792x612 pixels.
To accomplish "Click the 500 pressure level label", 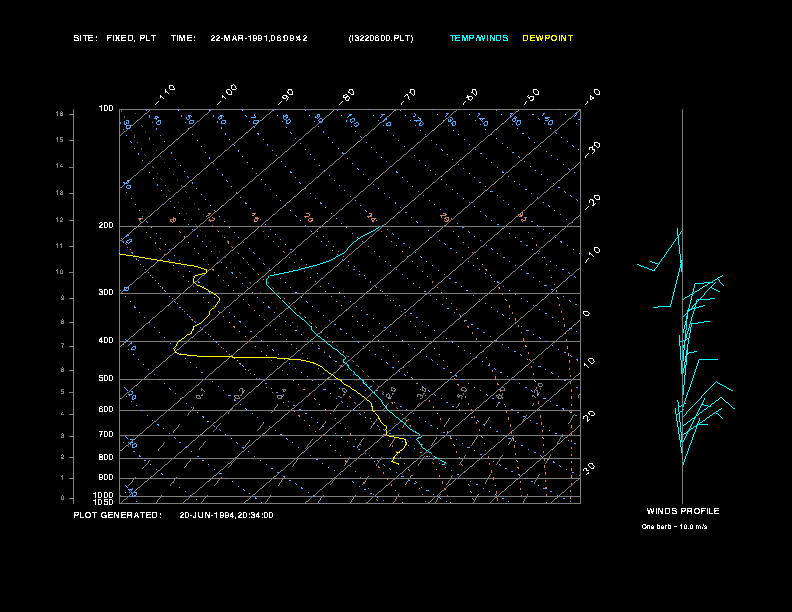I will tap(106, 379).
